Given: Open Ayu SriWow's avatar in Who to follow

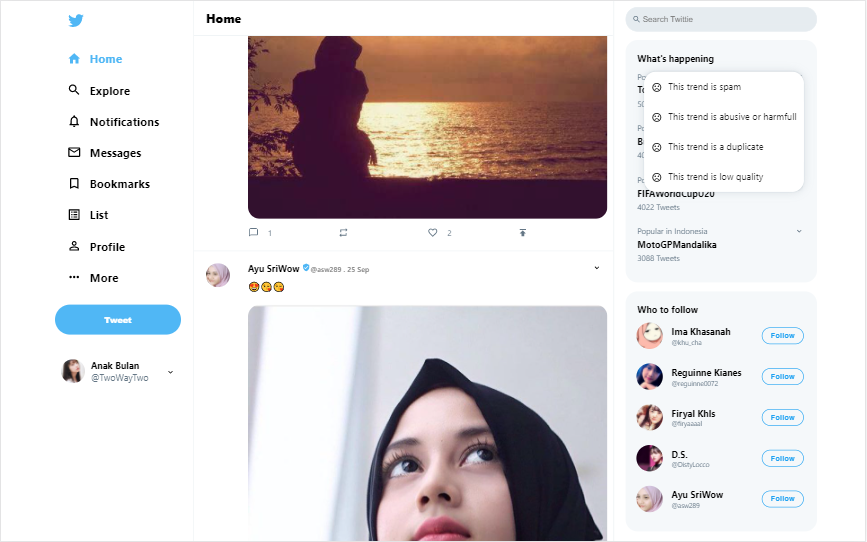Looking at the screenshot, I should click(650, 499).
